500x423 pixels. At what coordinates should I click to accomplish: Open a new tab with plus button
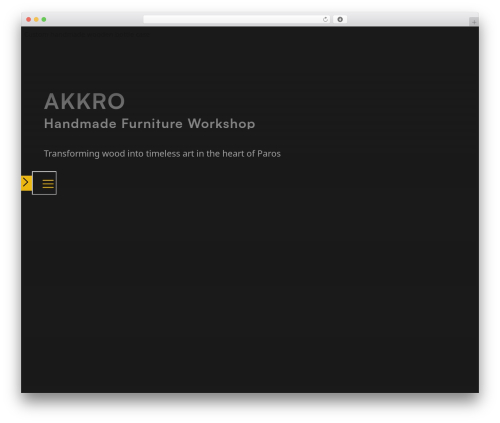click(474, 22)
